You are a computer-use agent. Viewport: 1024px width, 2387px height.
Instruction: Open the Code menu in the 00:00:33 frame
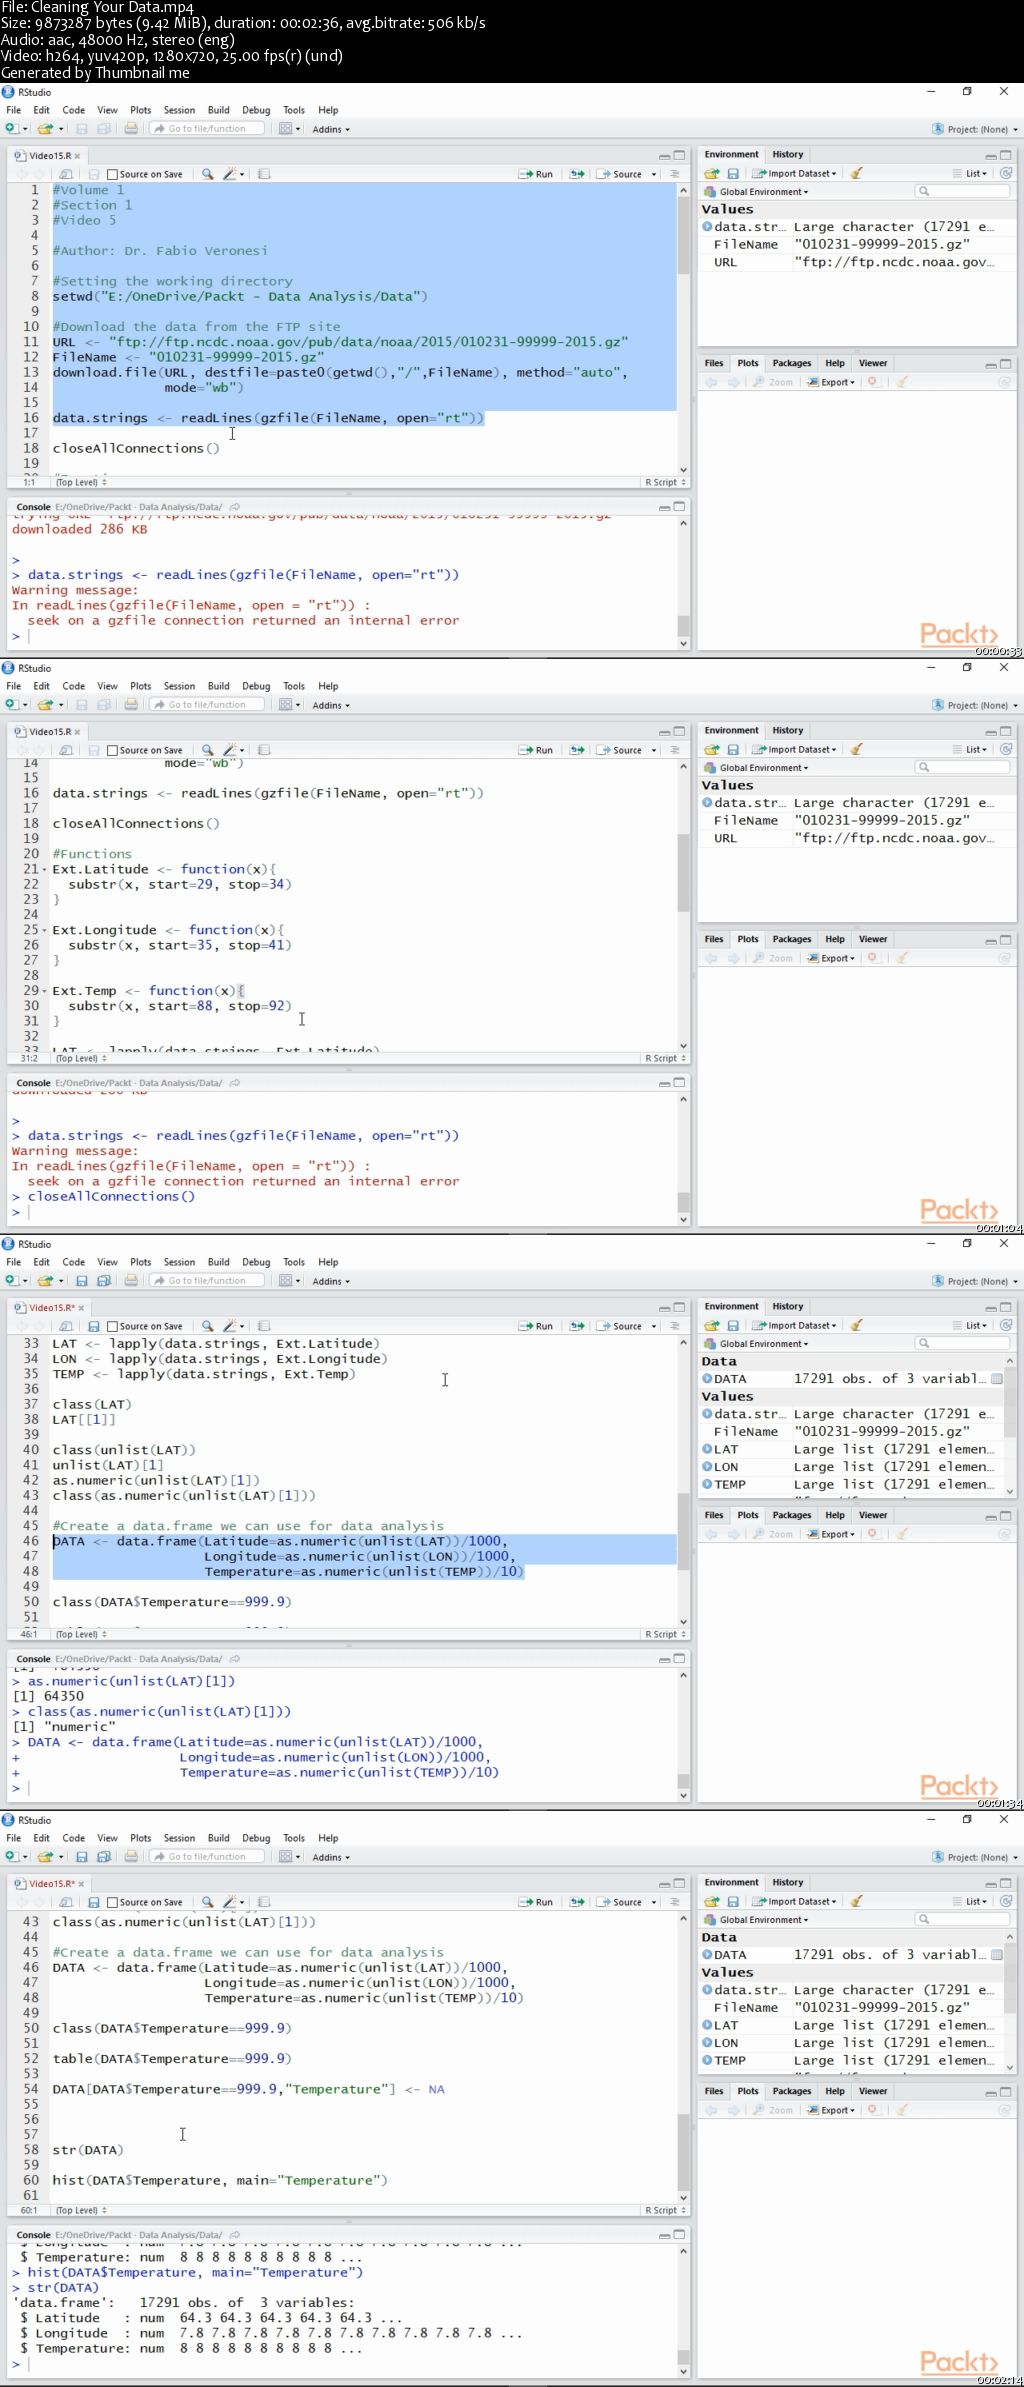click(74, 110)
